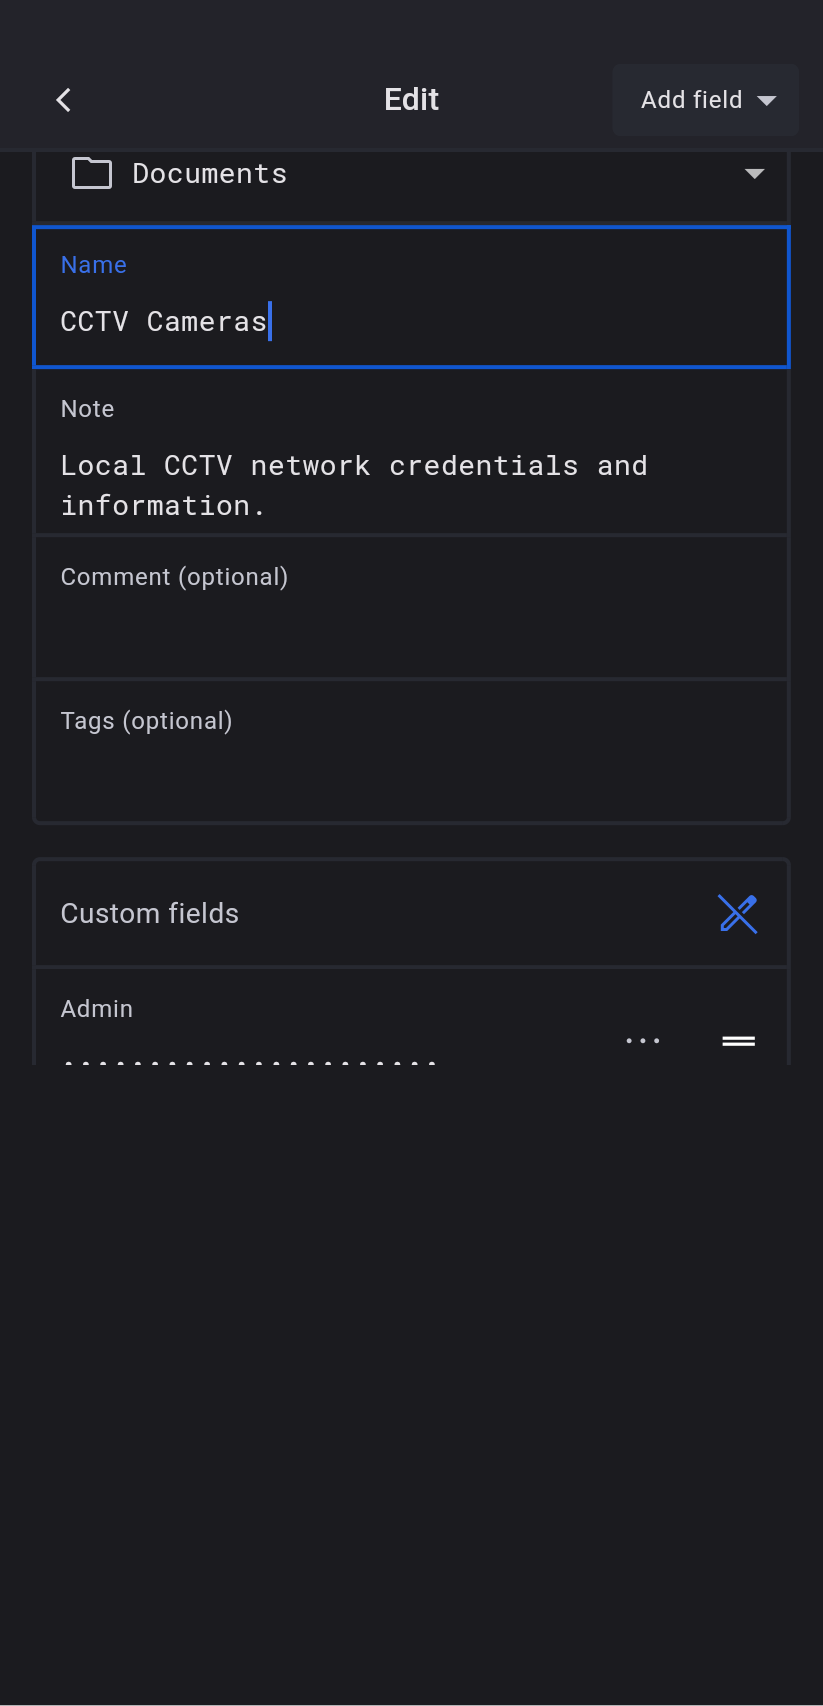Expand the Documents dropdown arrow
This screenshot has height=1706, width=823.
pyautogui.click(x=755, y=174)
